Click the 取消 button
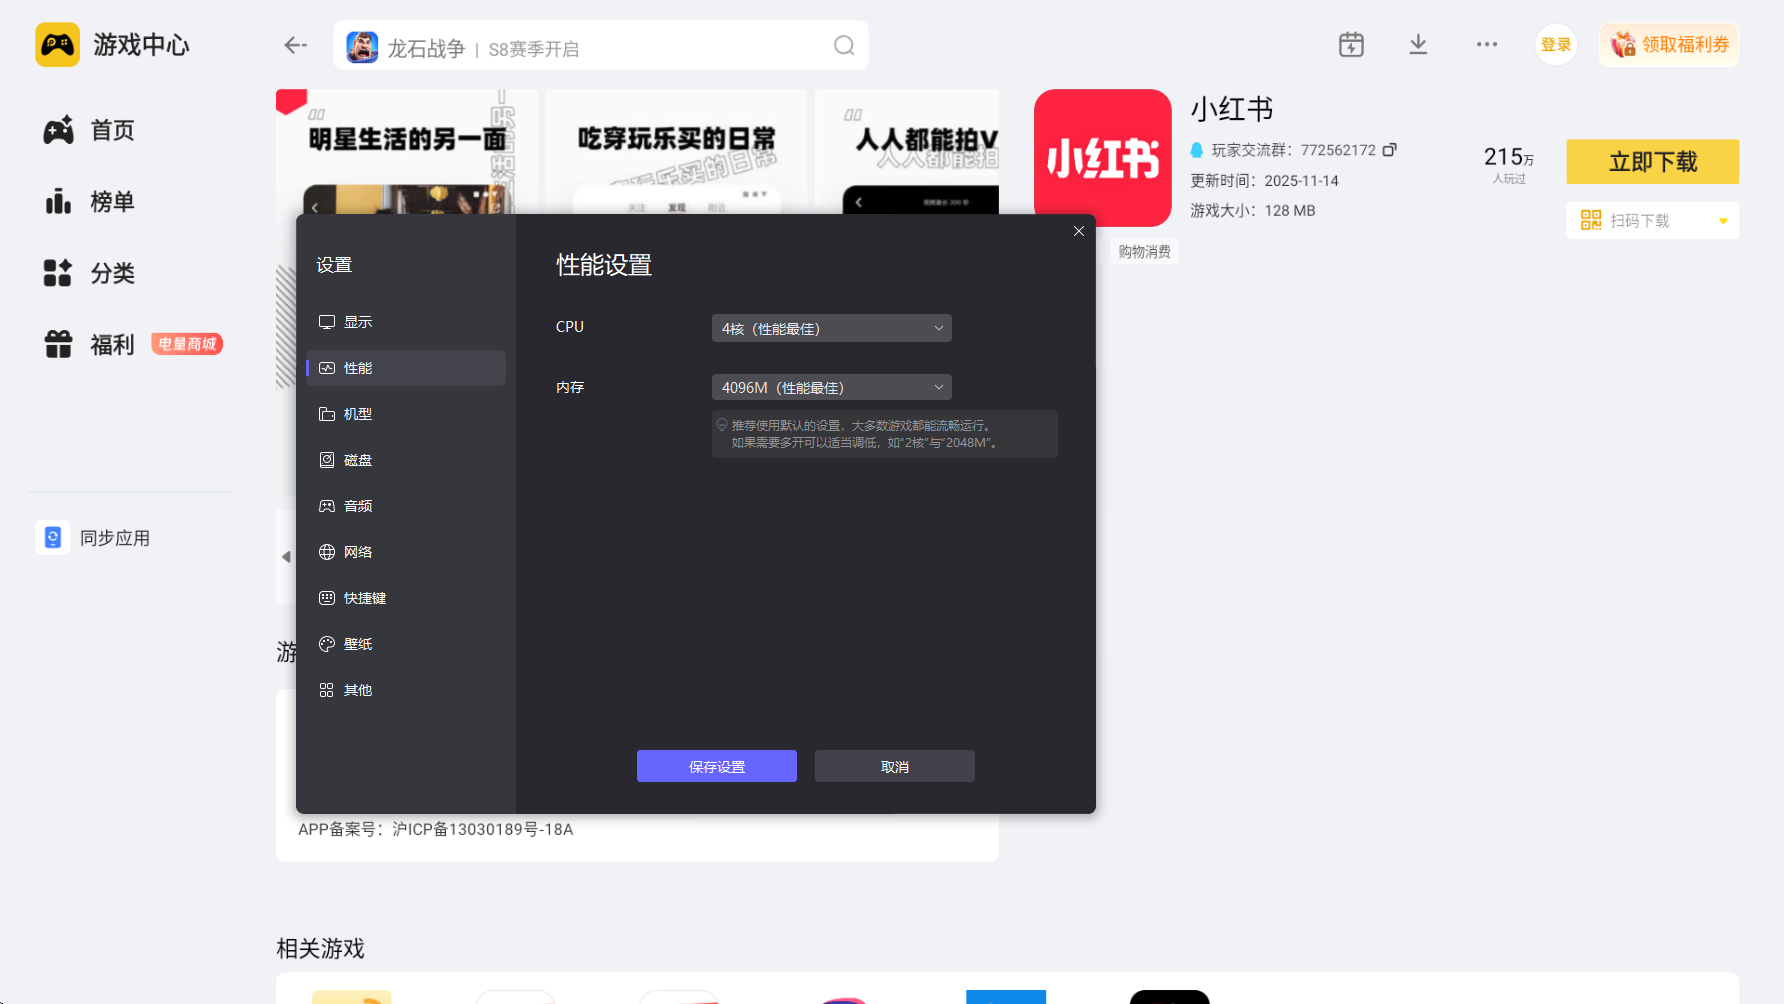The height and width of the screenshot is (1004, 1784). [x=895, y=766]
